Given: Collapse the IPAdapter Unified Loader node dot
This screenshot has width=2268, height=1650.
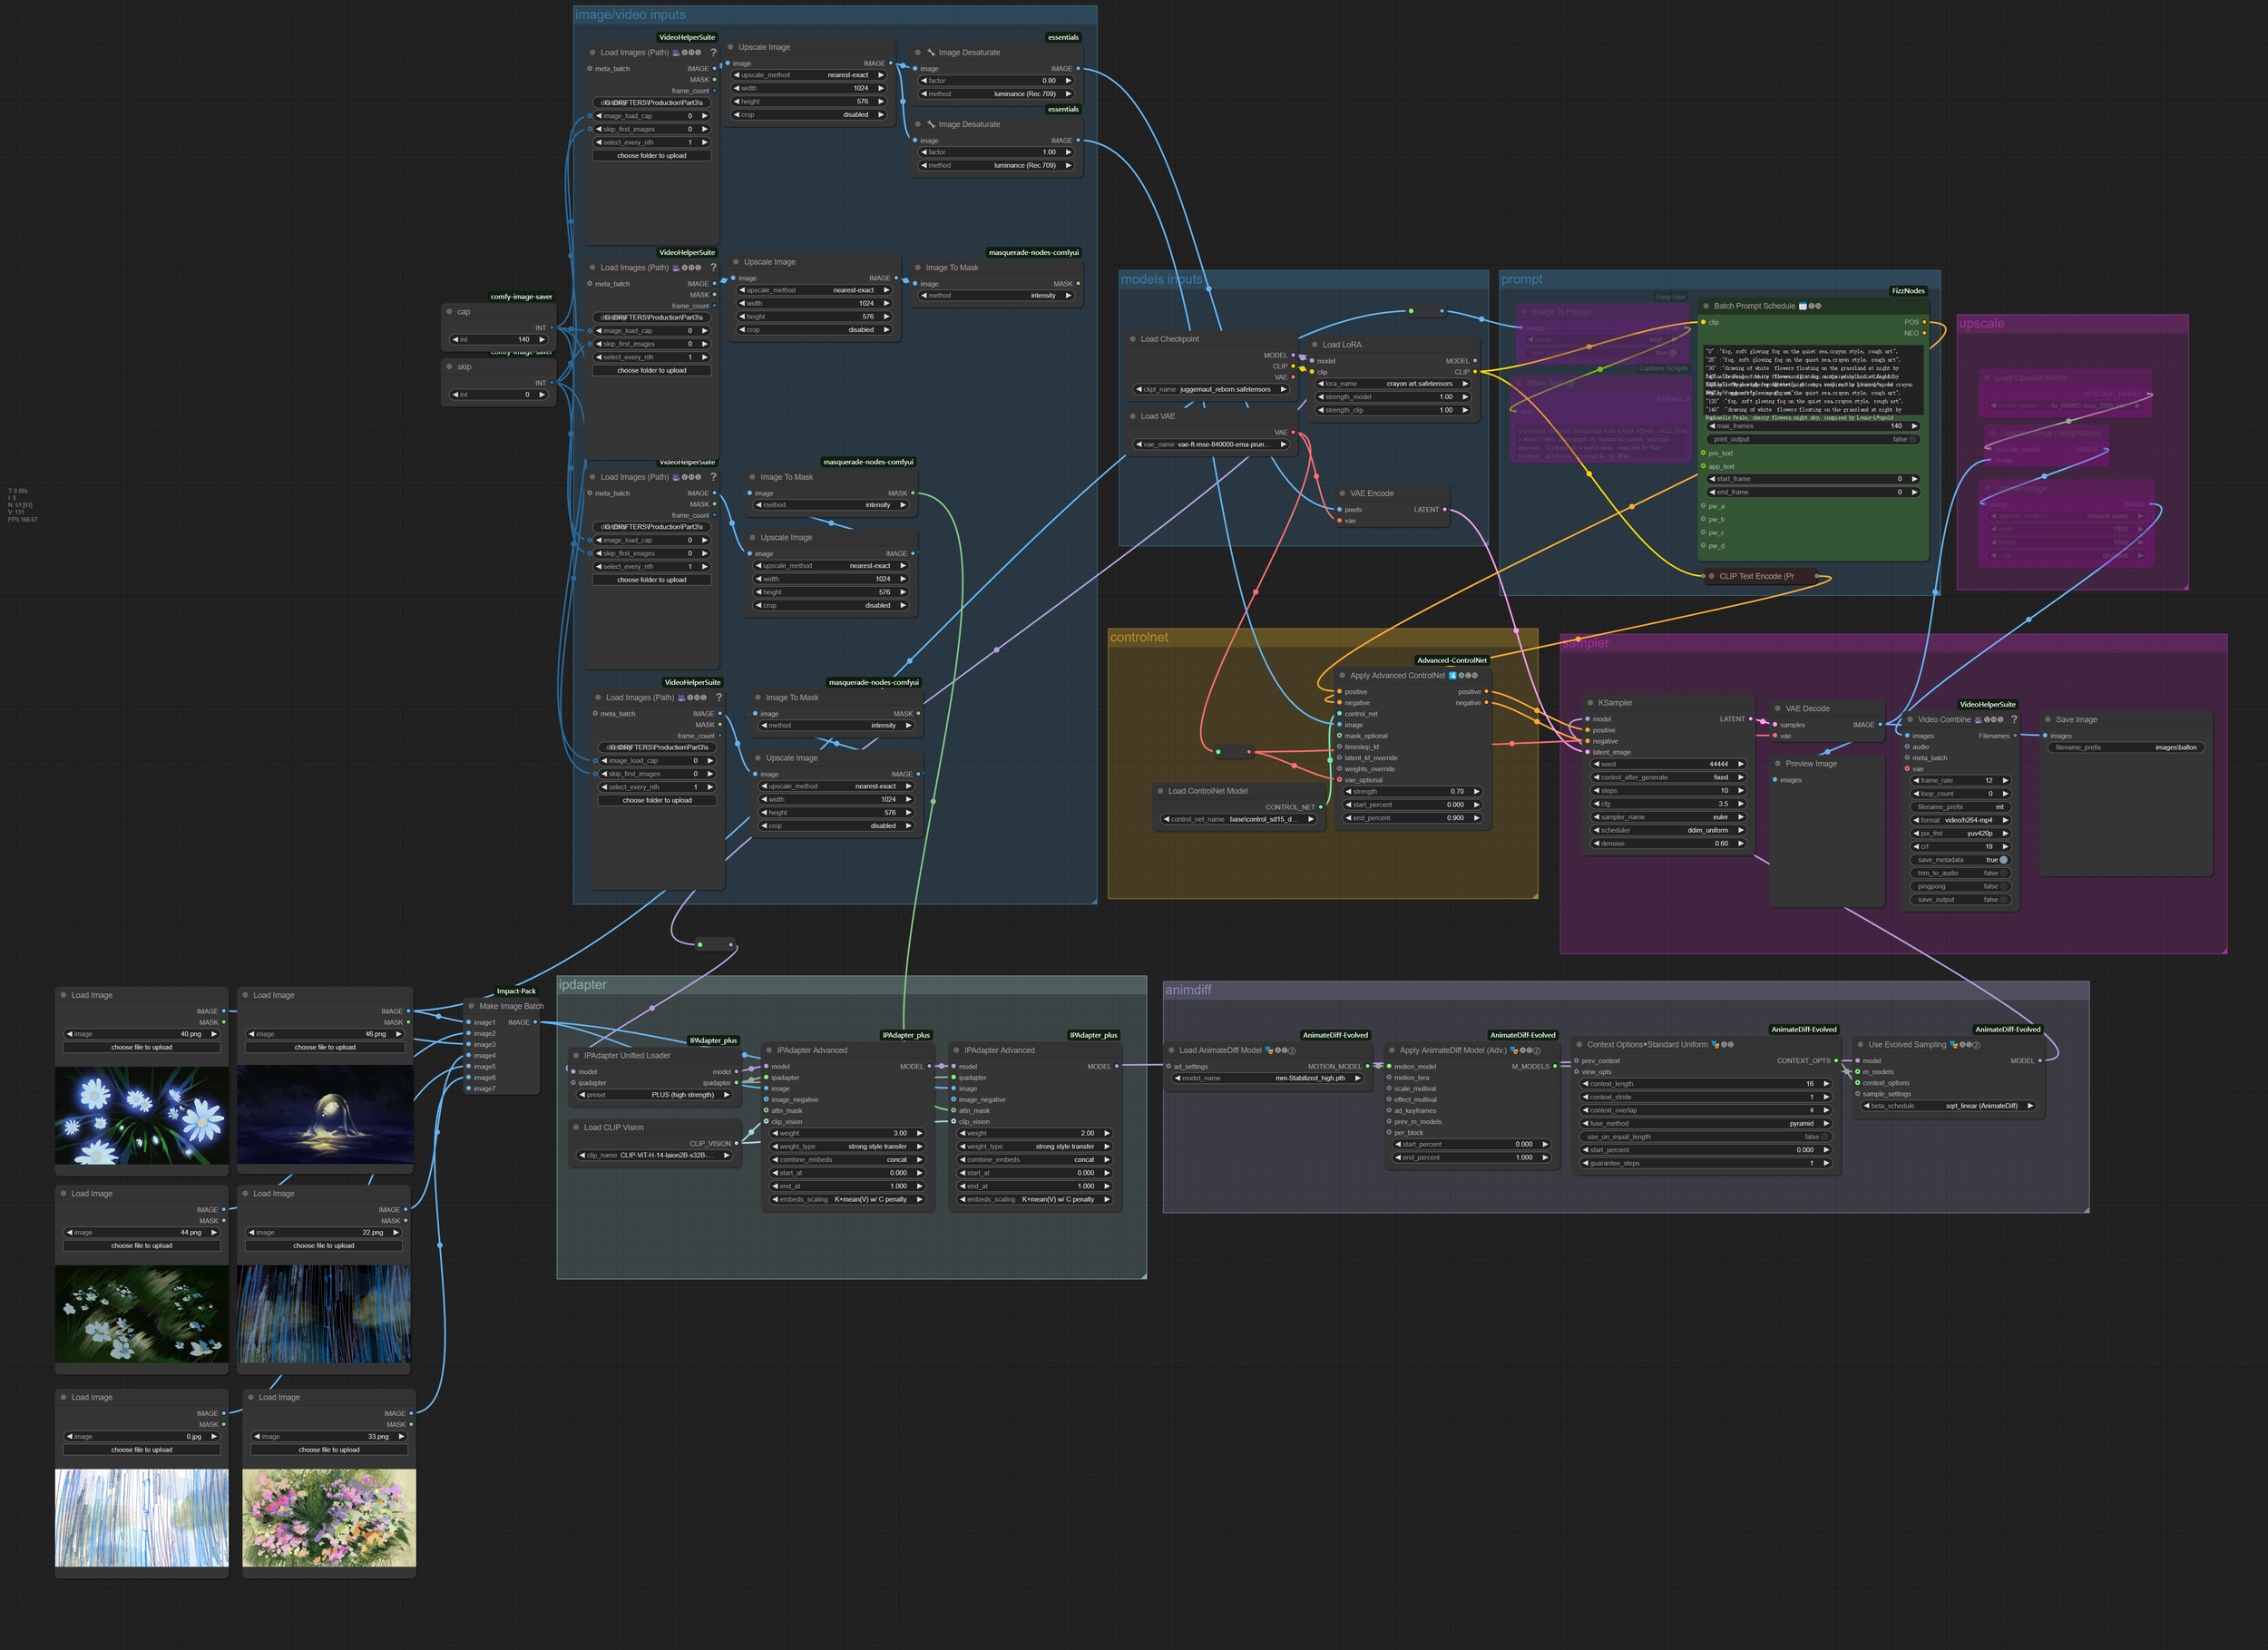Looking at the screenshot, I should coord(575,1055).
